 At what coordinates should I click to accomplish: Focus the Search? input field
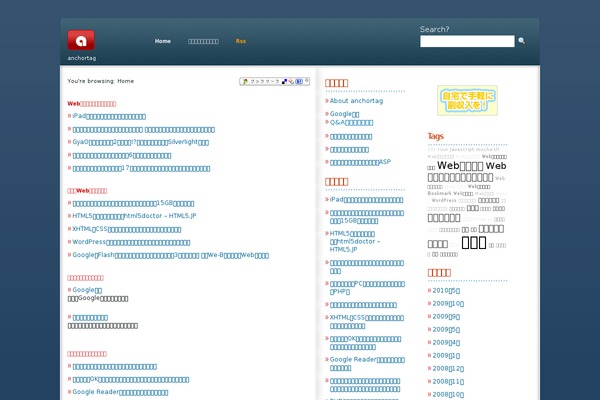tap(467, 41)
